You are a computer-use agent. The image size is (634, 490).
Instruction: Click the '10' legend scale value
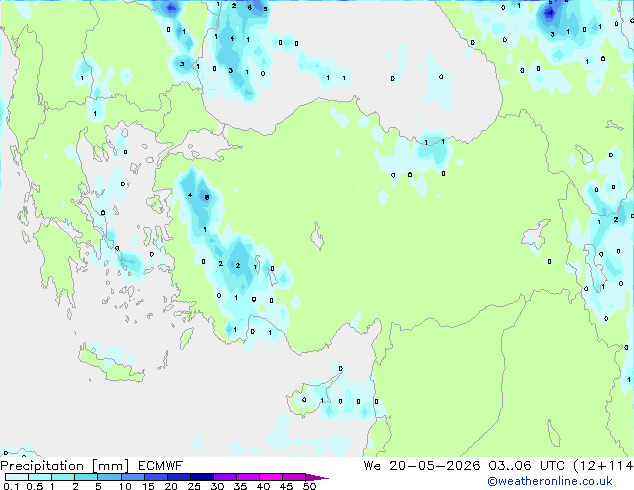125,486
